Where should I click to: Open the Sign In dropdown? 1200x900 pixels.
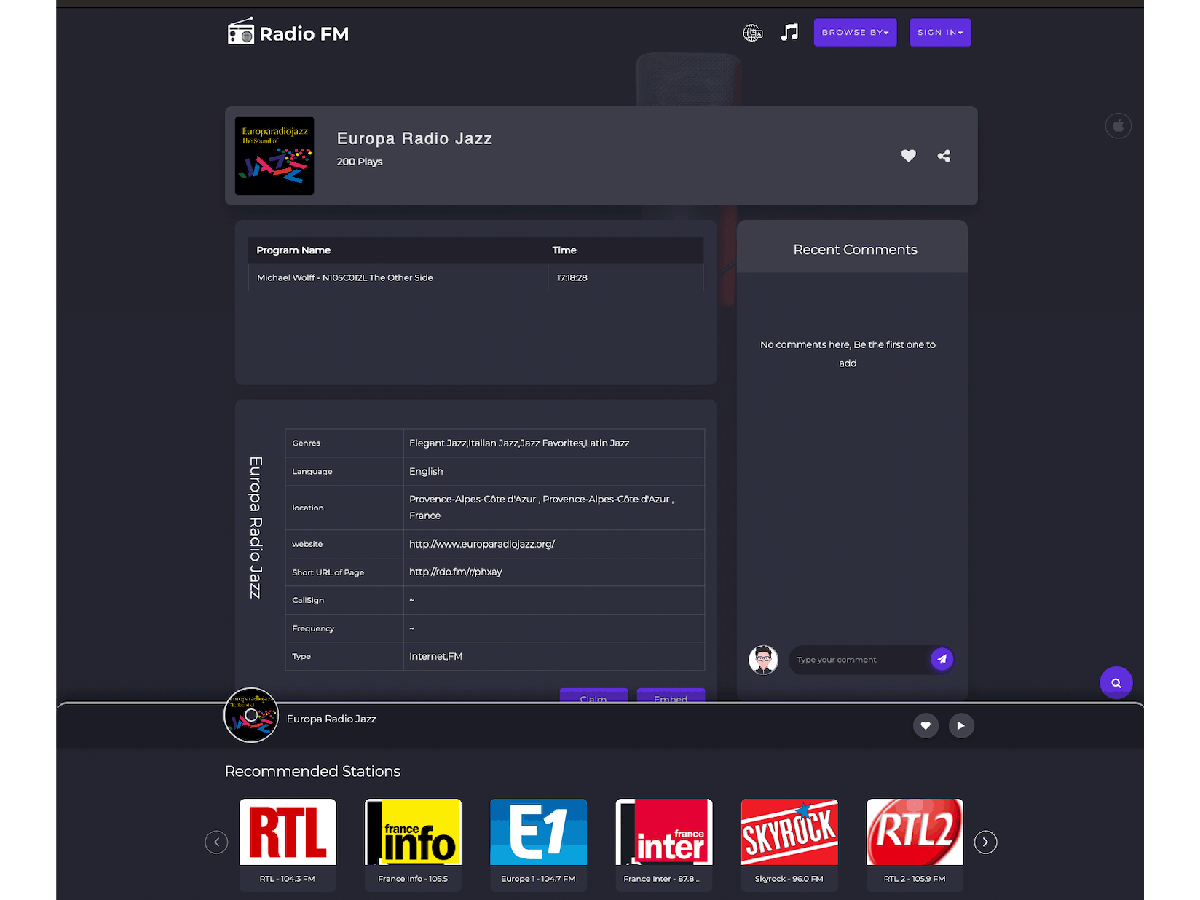[940, 33]
